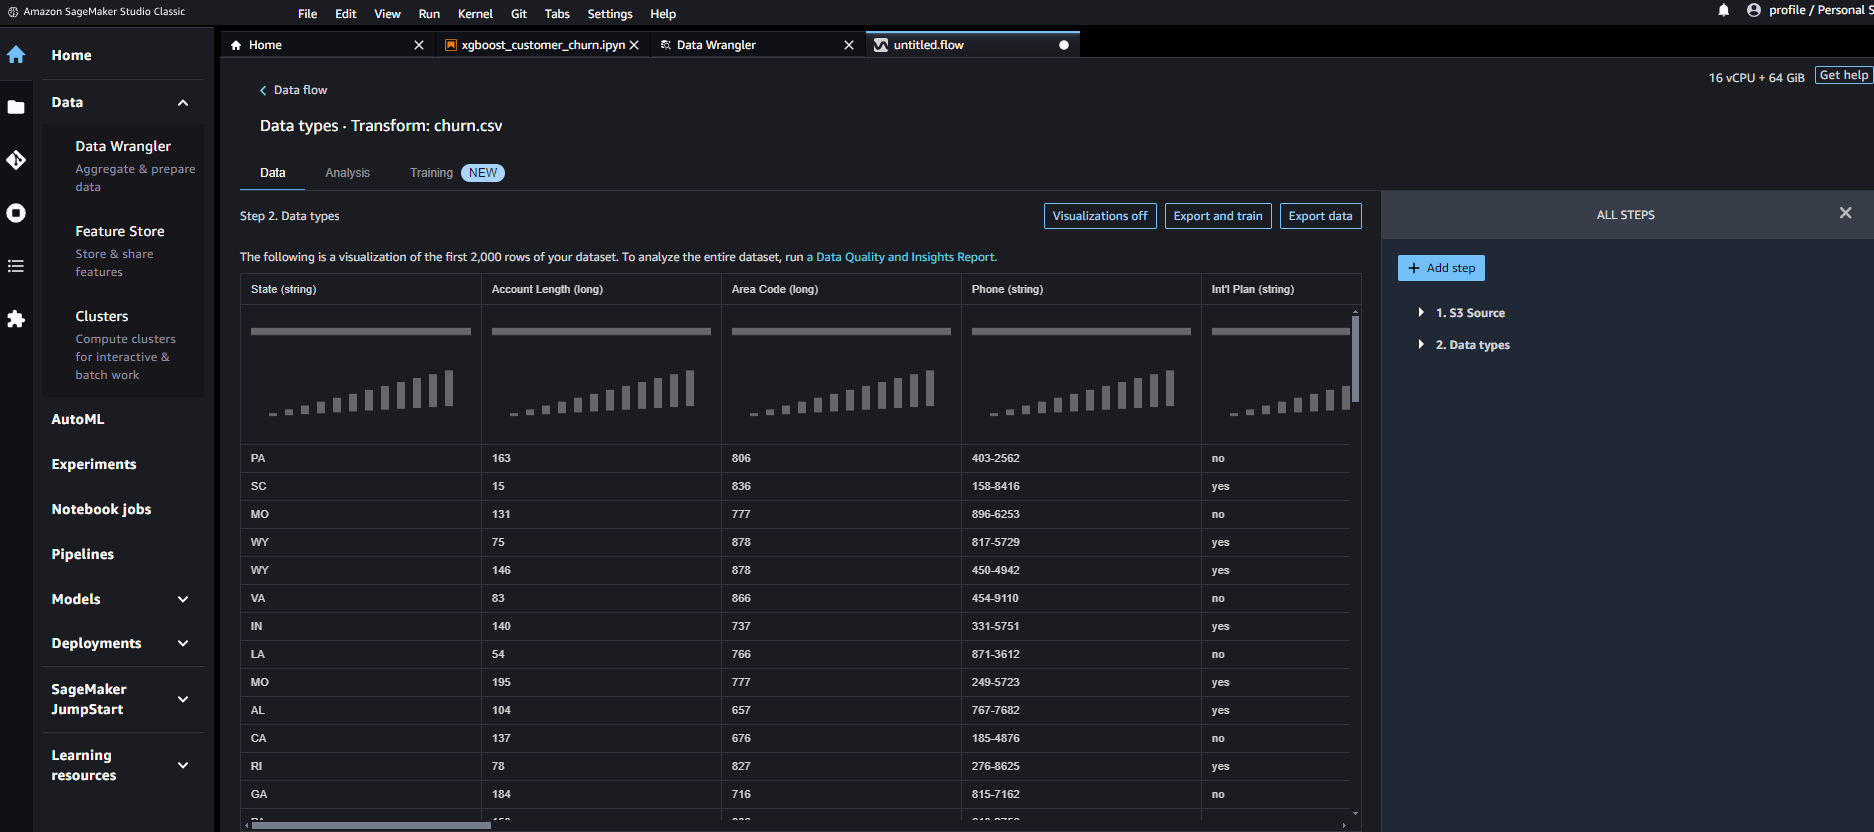The height and width of the screenshot is (832, 1874).
Task: Click Int'l Plan (string) column header
Action: pyautogui.click(x=1280, y=289)
